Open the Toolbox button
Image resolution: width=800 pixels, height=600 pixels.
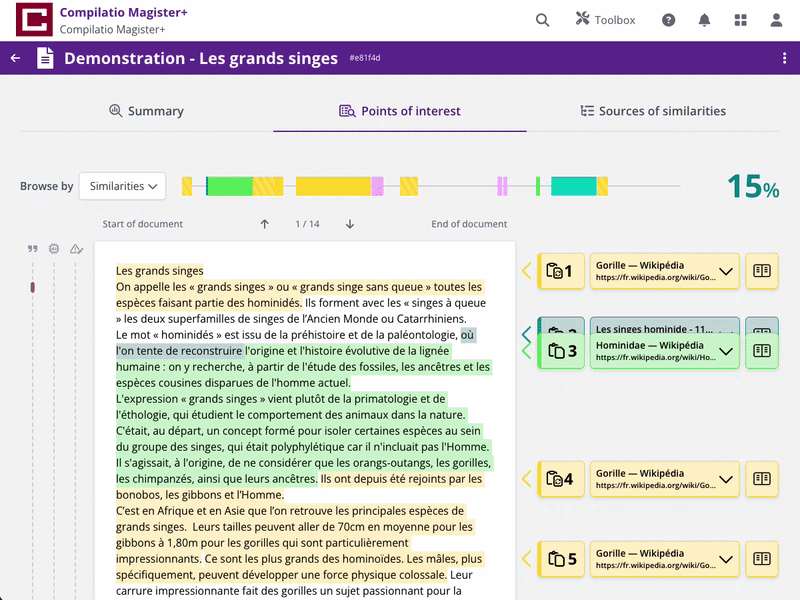pos(606,20)
